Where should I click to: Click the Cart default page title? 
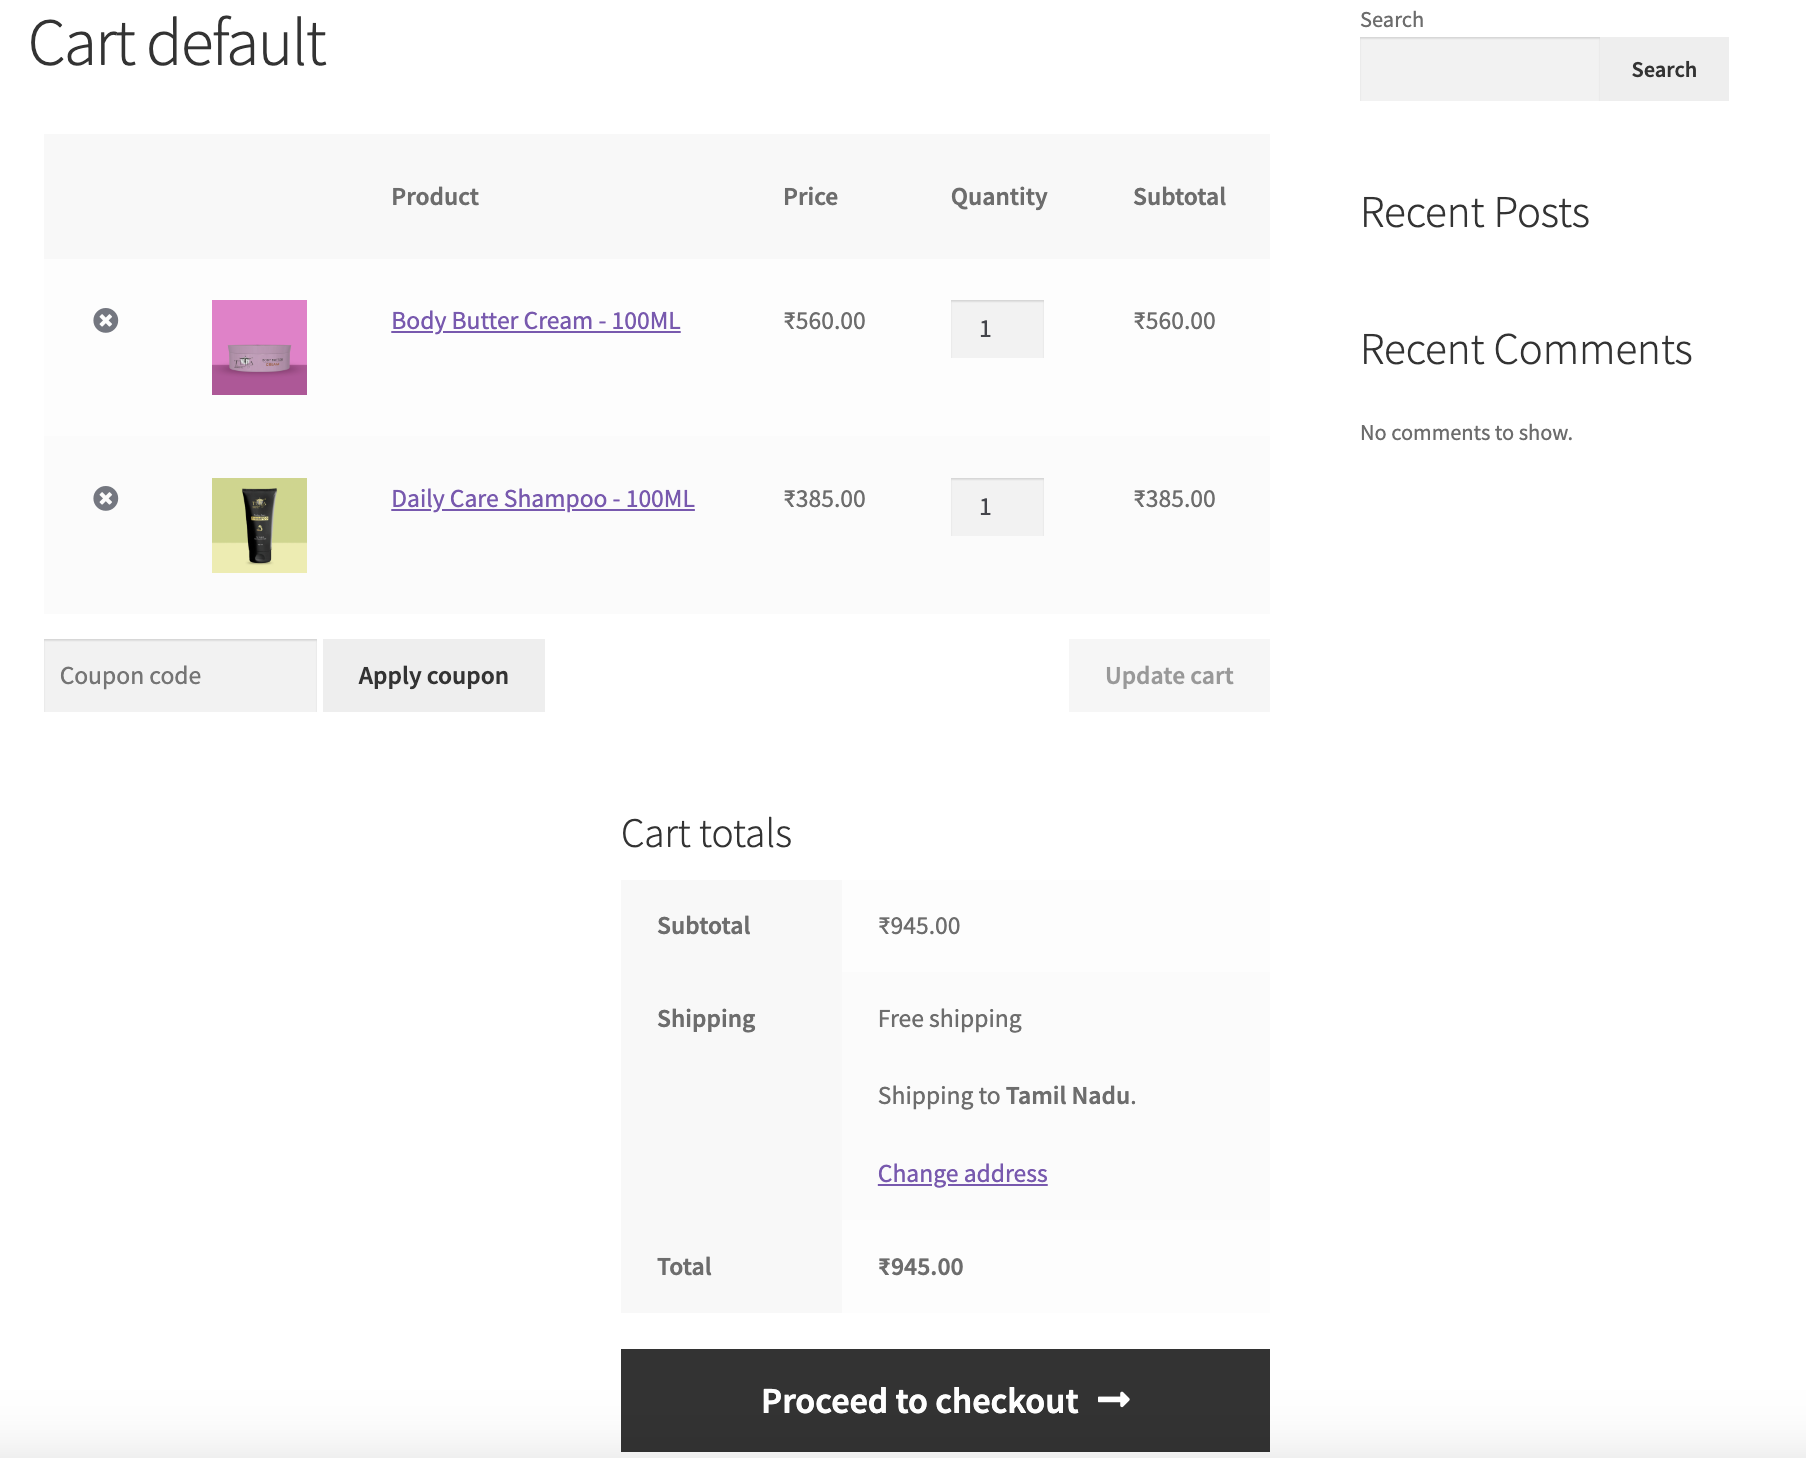pos(178,44)
